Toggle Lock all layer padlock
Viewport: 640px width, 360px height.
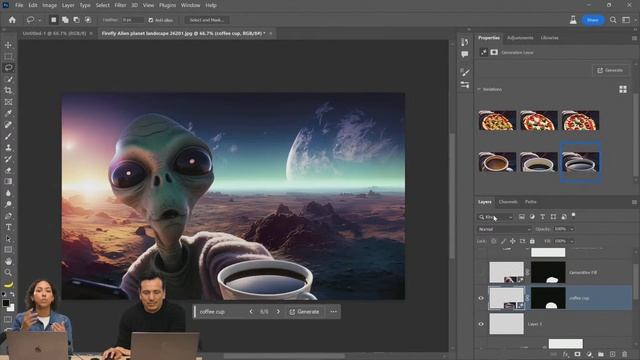pos(532,241)
